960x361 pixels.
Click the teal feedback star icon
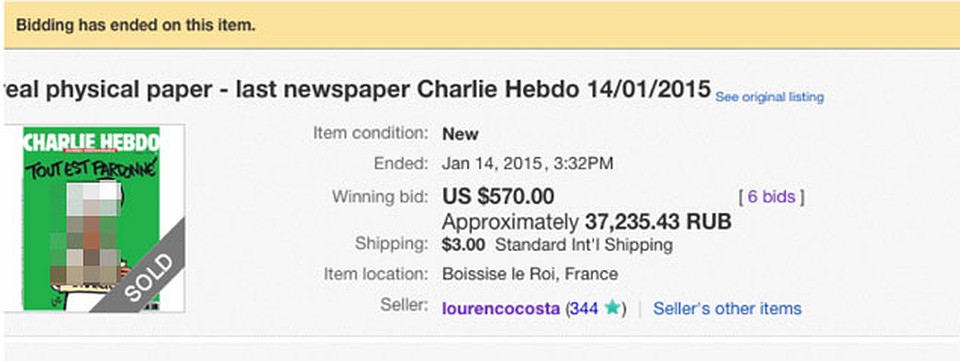coord(612,308)
